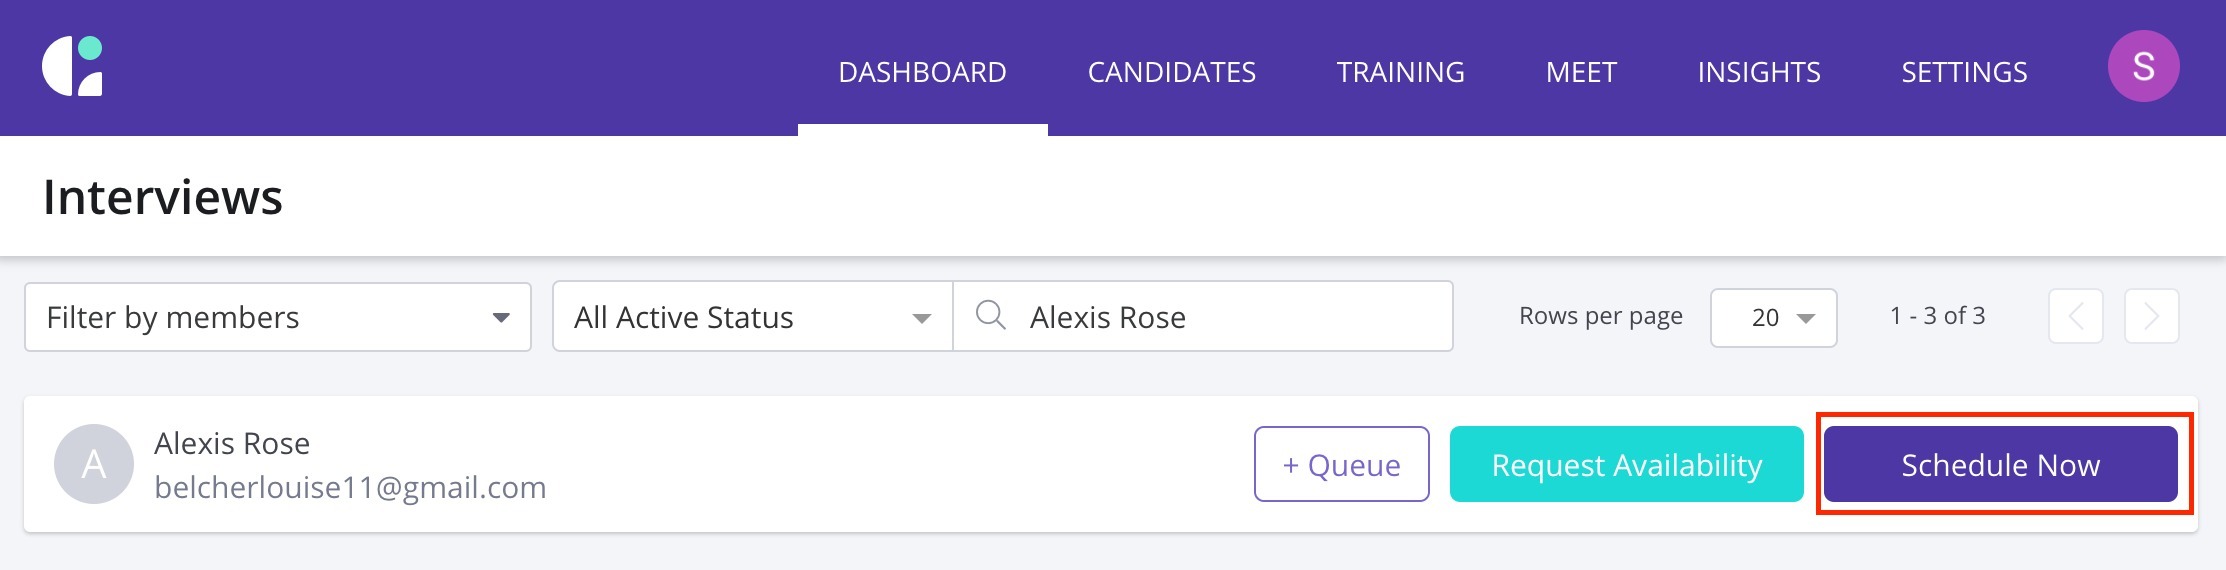Expand the All Active Status dropdown
The height and width of the screenshot is (570, 2226).
(752, 317)
